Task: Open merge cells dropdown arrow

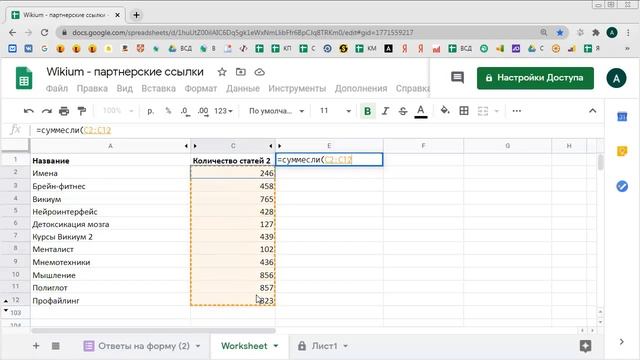Action: tap(497, 111)
